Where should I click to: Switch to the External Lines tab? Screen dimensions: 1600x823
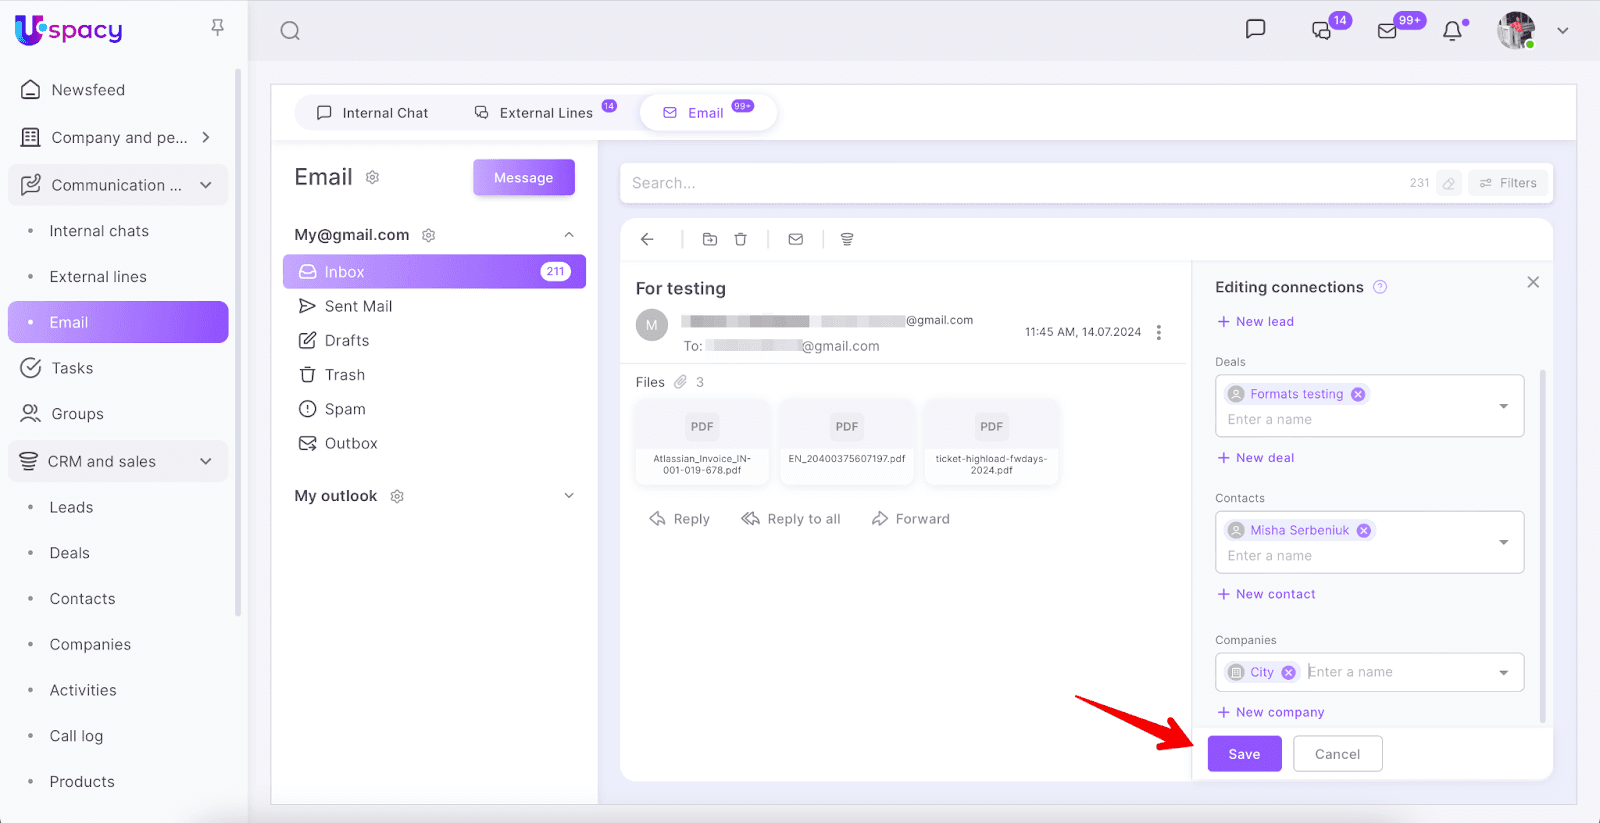(x=534, y=113)
